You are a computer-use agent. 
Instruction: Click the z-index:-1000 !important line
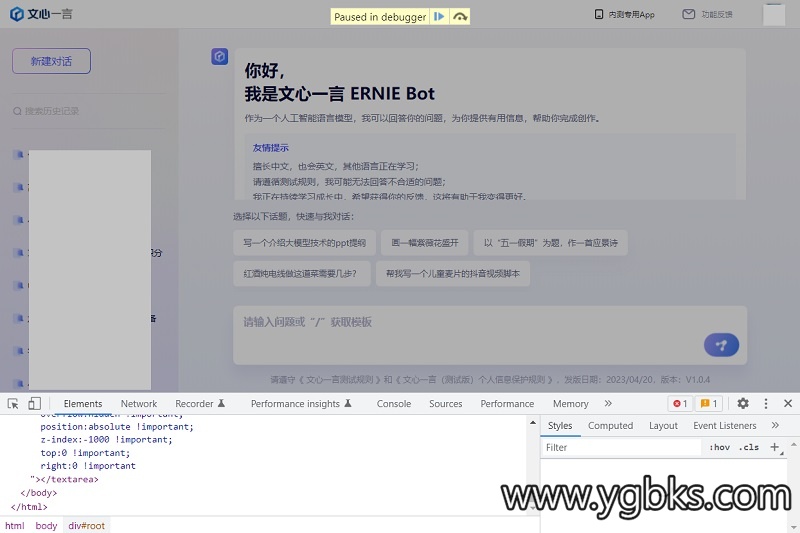(x=107, y=440)
